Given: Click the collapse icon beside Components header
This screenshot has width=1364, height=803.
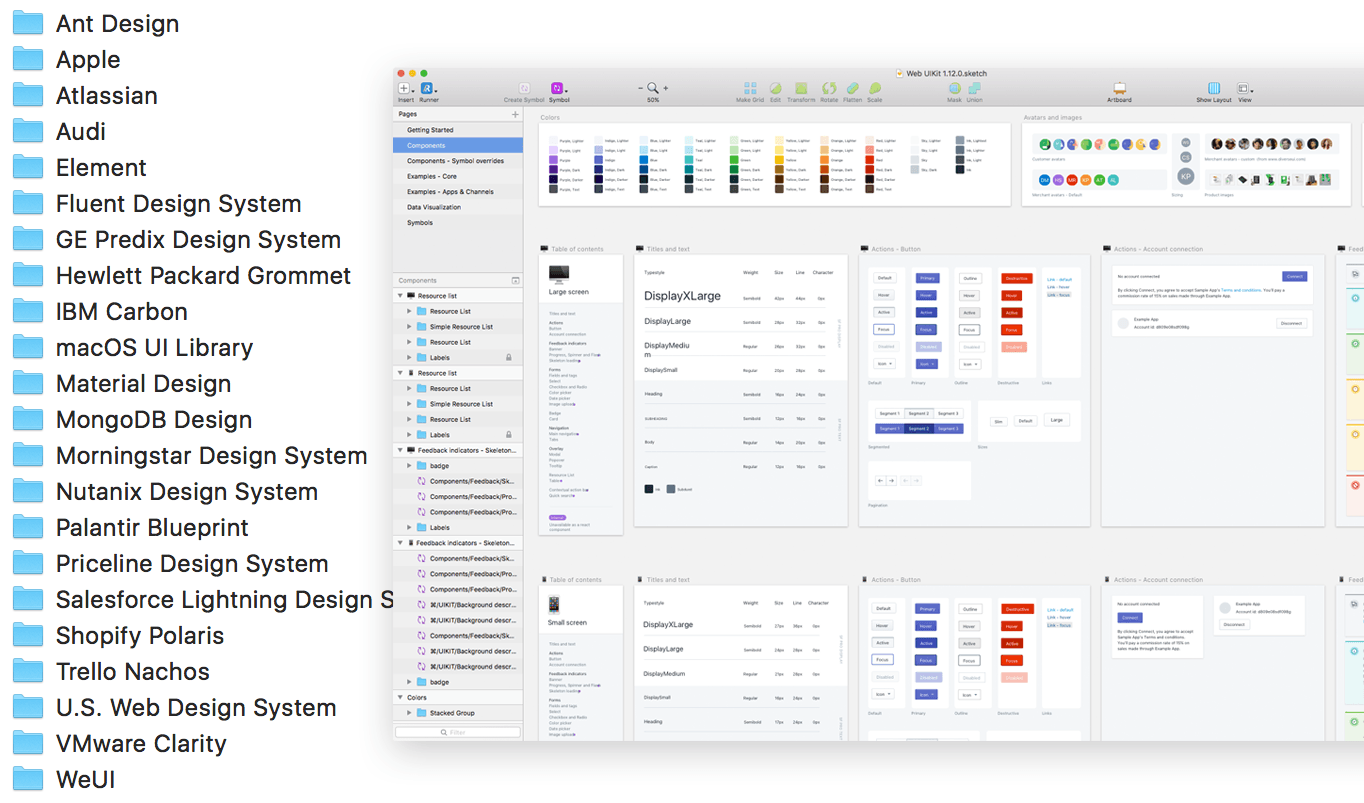Looking at the screenshot, I should 516,281.
